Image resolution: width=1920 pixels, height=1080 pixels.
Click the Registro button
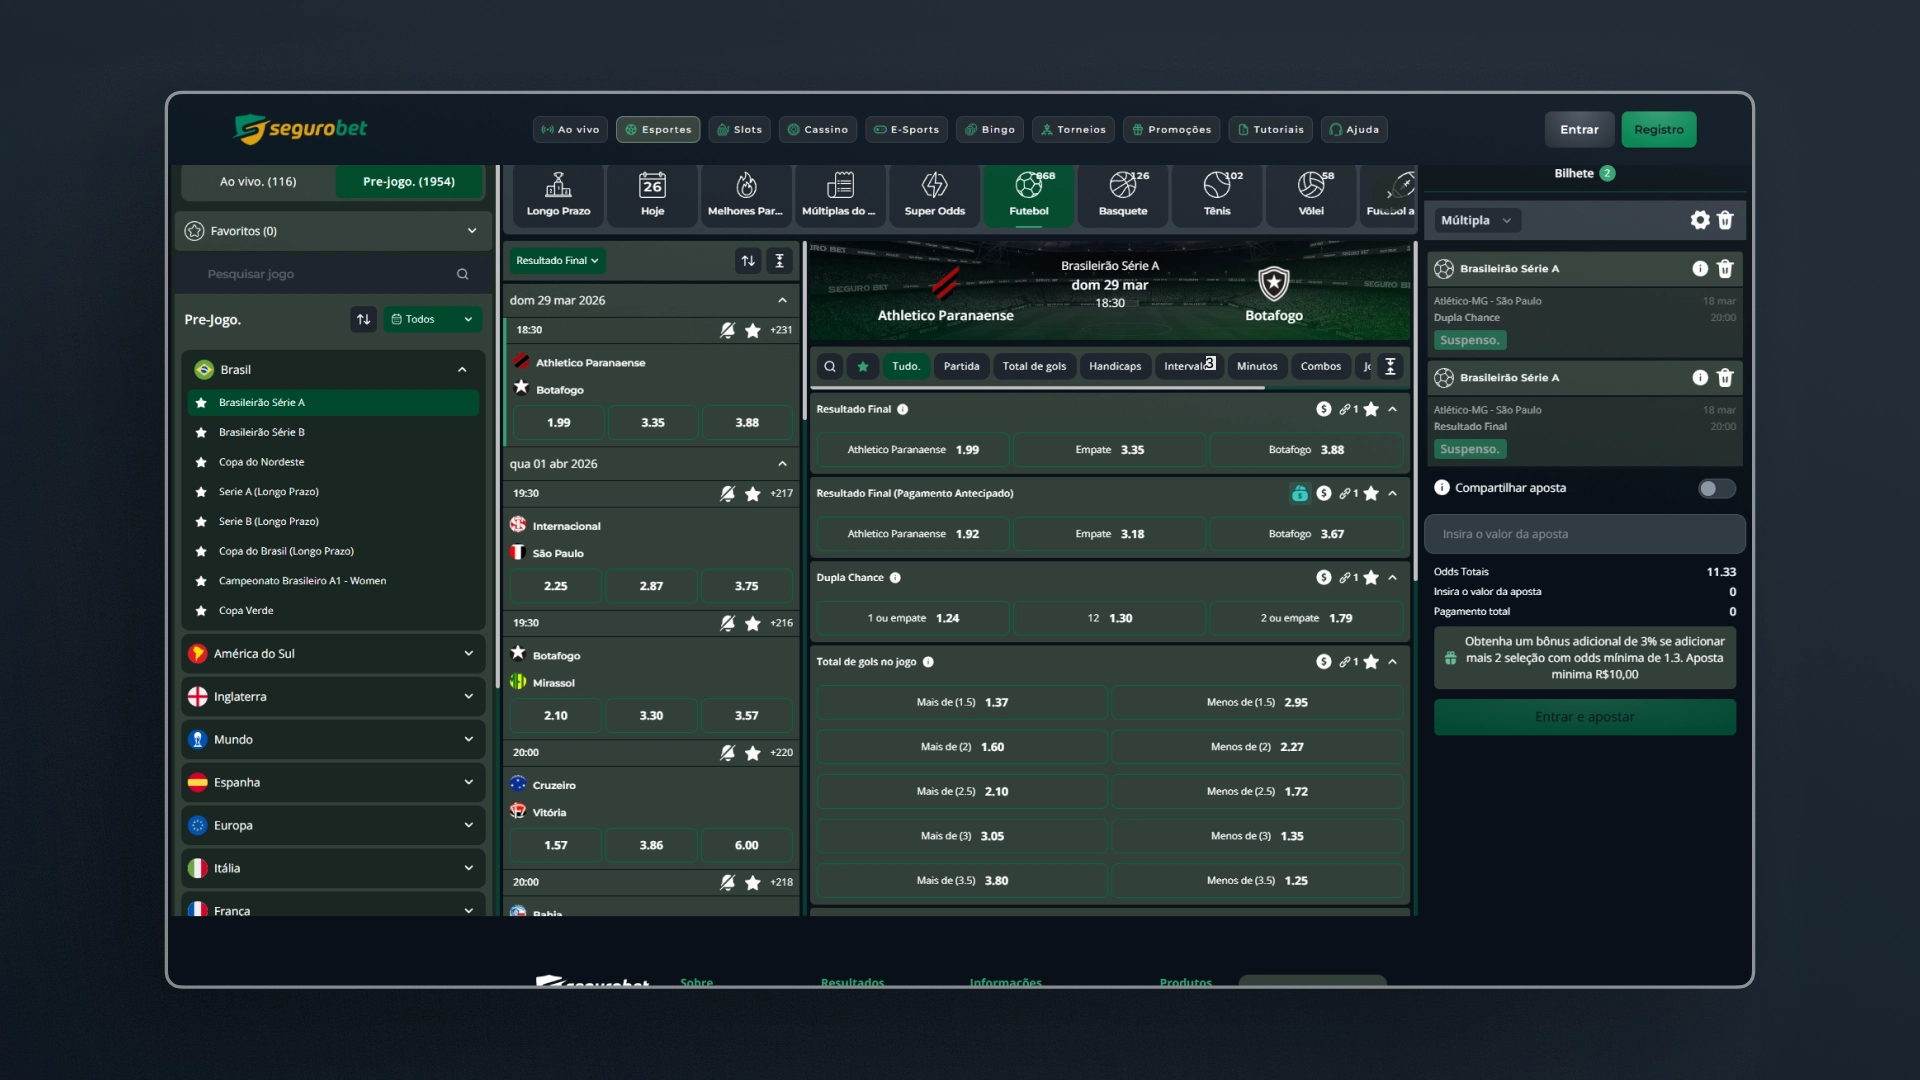(1658, 129)
